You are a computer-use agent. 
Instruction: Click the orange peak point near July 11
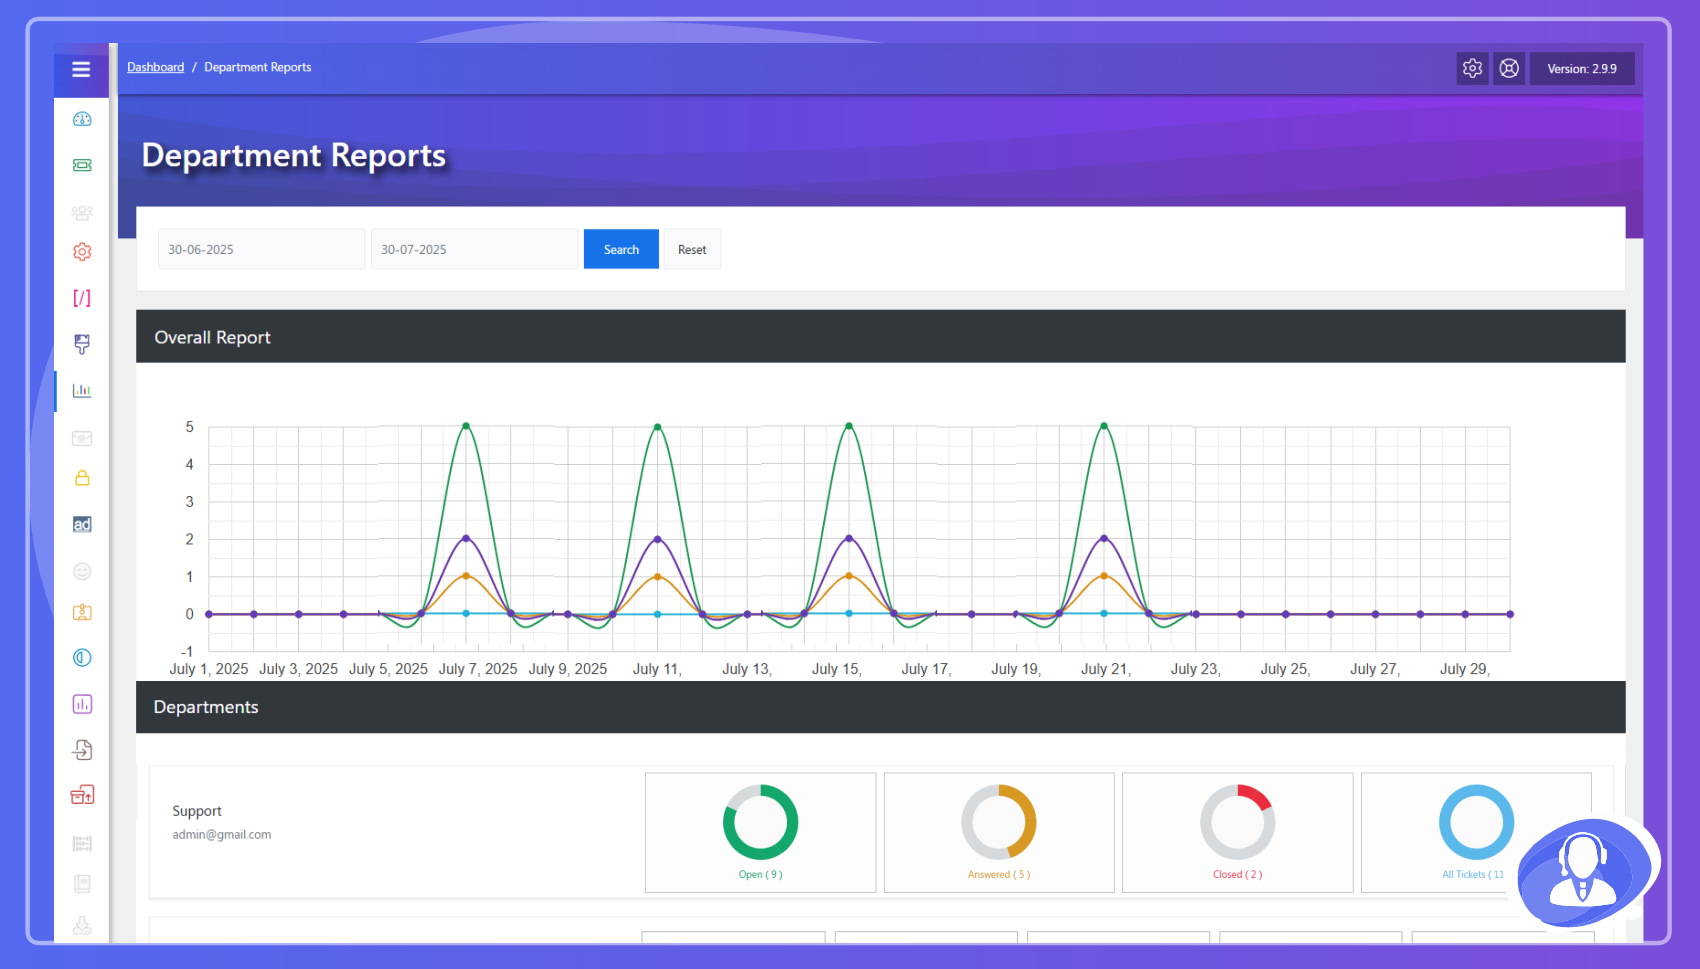coord(657,576)
